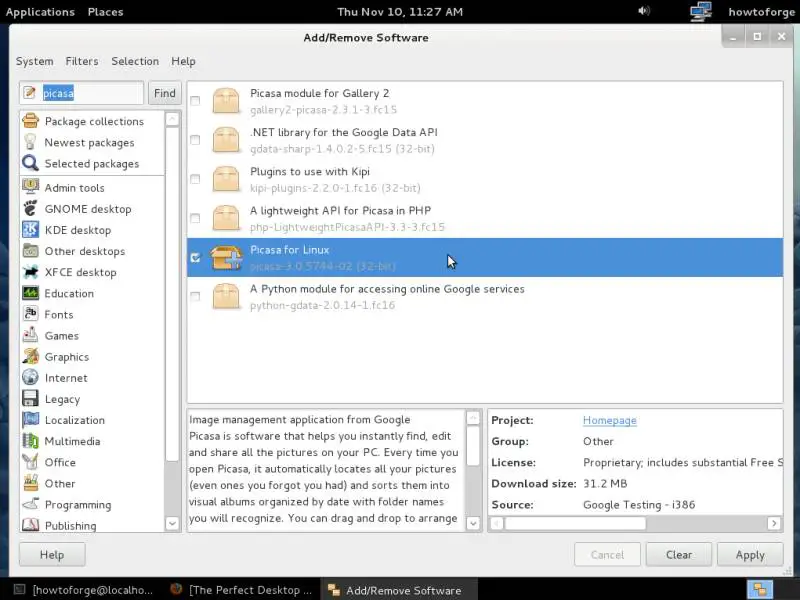The height and width of the screenshot is (600, 800).
Task: Click the Package collections box icon
Action: (x=31, y=121)
